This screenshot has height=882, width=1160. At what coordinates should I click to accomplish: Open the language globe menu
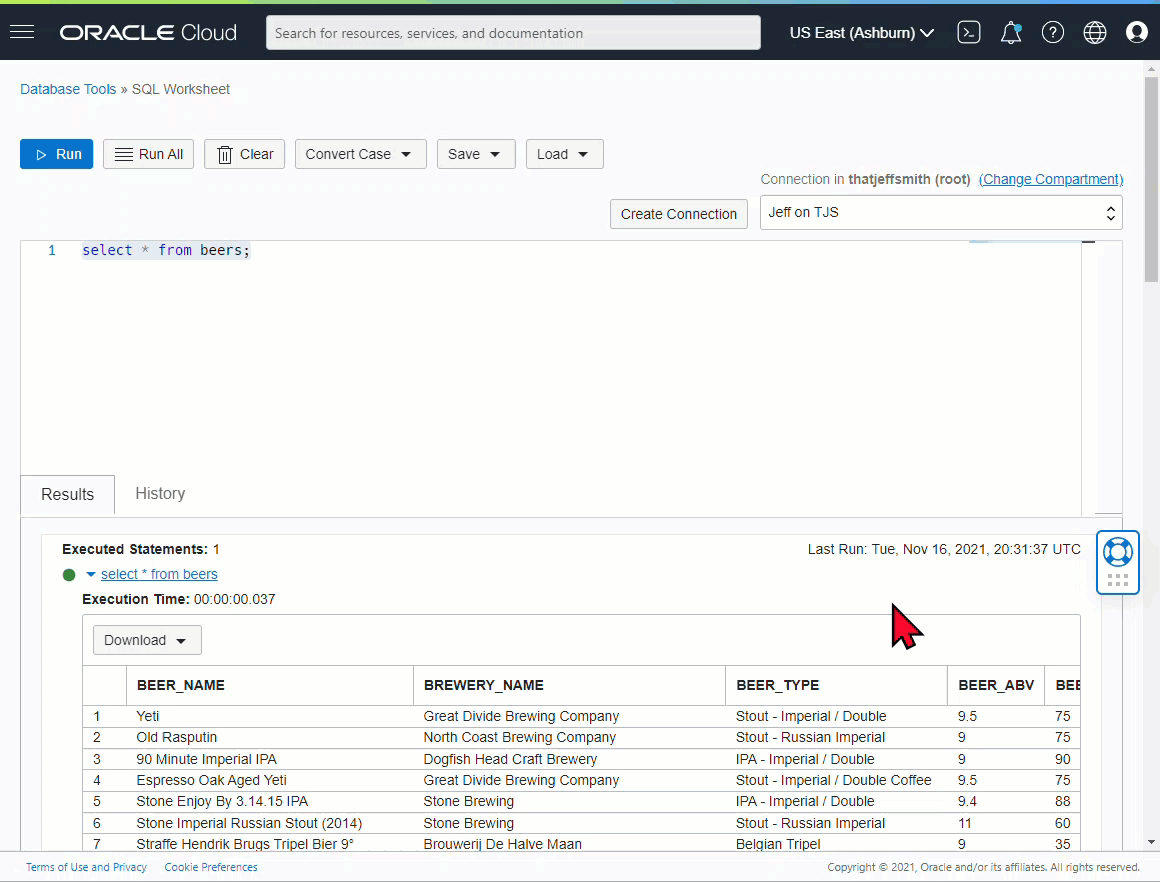1095,33
